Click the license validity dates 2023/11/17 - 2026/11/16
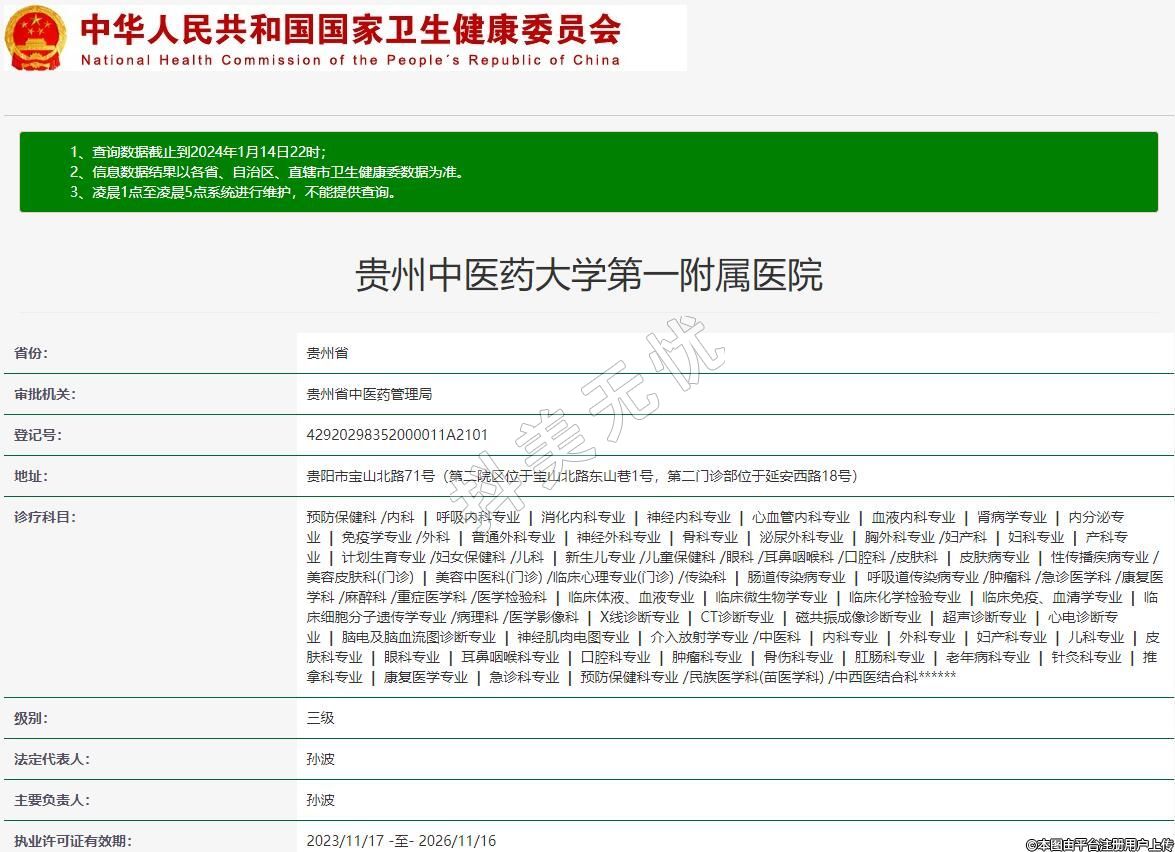The height and width of the screenshot is (852, 1175). [x=401, y=841]
